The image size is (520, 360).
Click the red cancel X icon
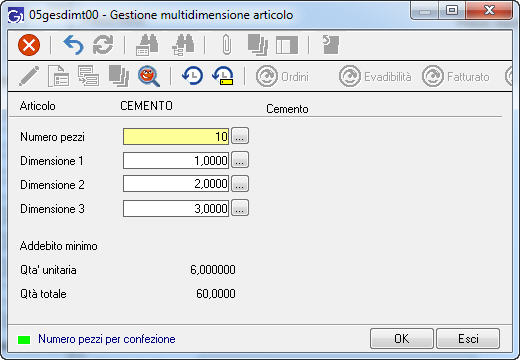[x=29, y=45]
